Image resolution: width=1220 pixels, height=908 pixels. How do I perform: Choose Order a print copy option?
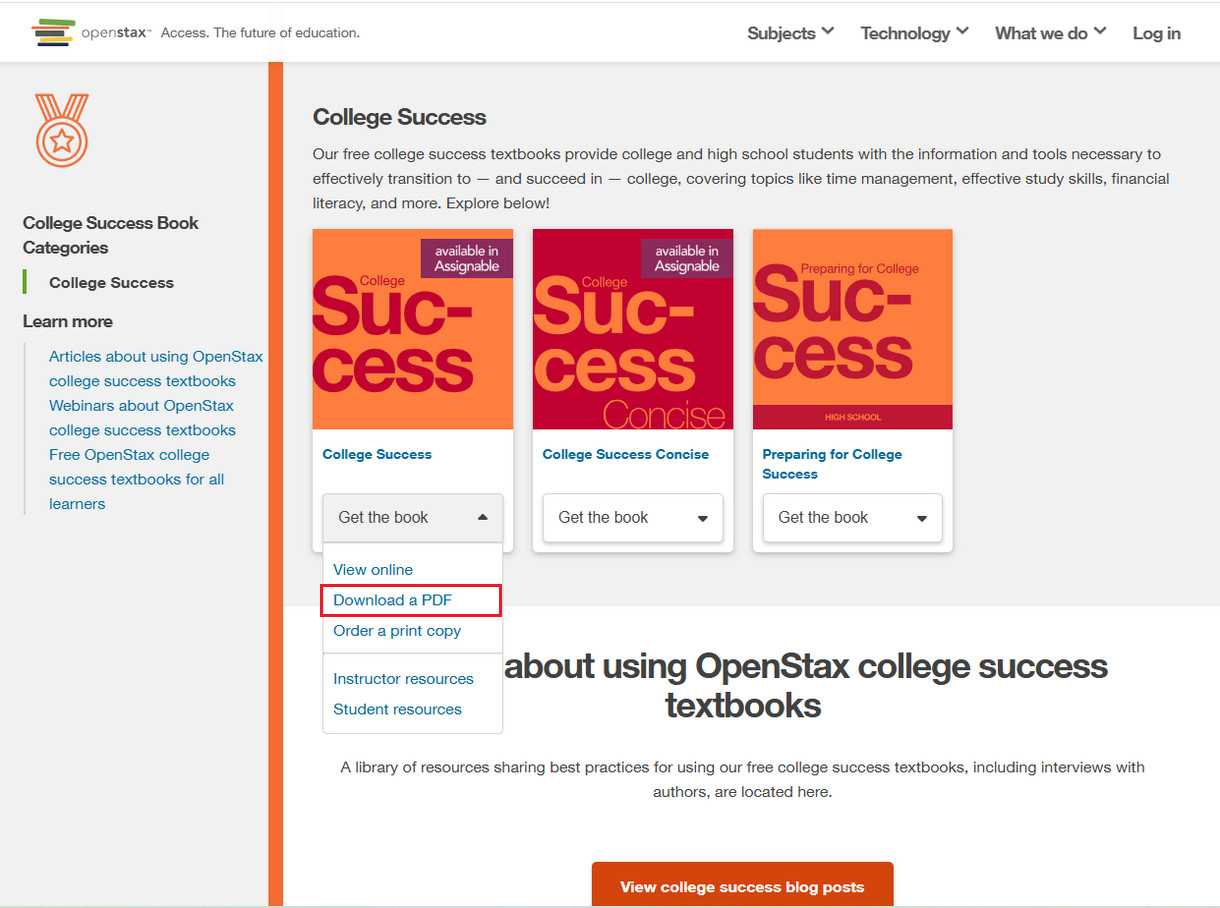coord(397,631)
